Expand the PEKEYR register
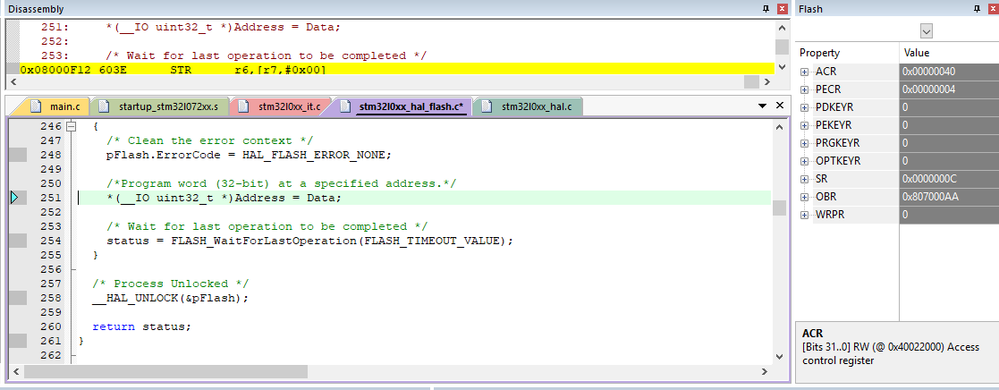 pyautogui.click(x=805, y=125)
